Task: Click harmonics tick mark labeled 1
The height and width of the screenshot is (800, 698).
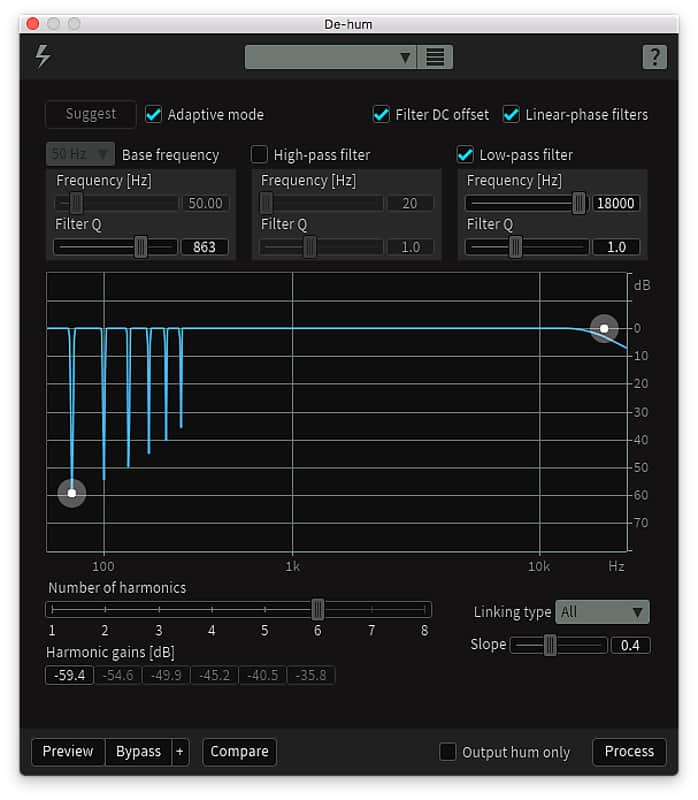Action: 52,609
